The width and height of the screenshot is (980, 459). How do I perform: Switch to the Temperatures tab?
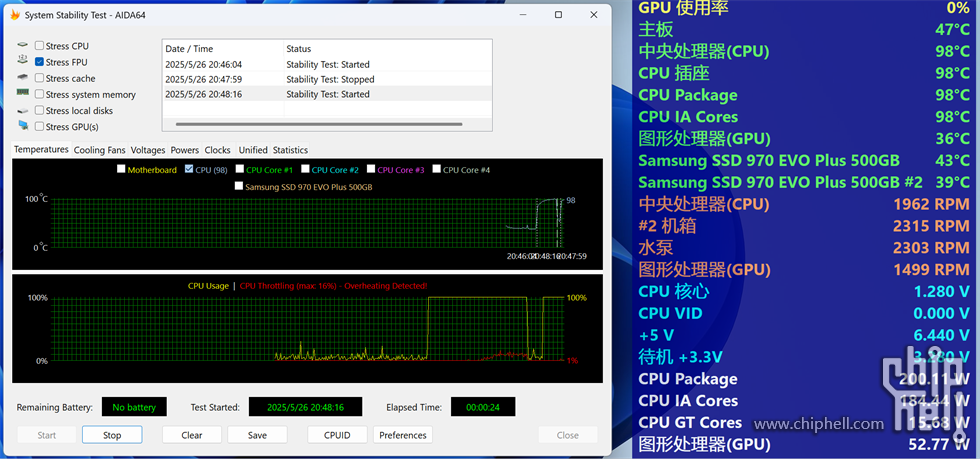tap(41, 150)
